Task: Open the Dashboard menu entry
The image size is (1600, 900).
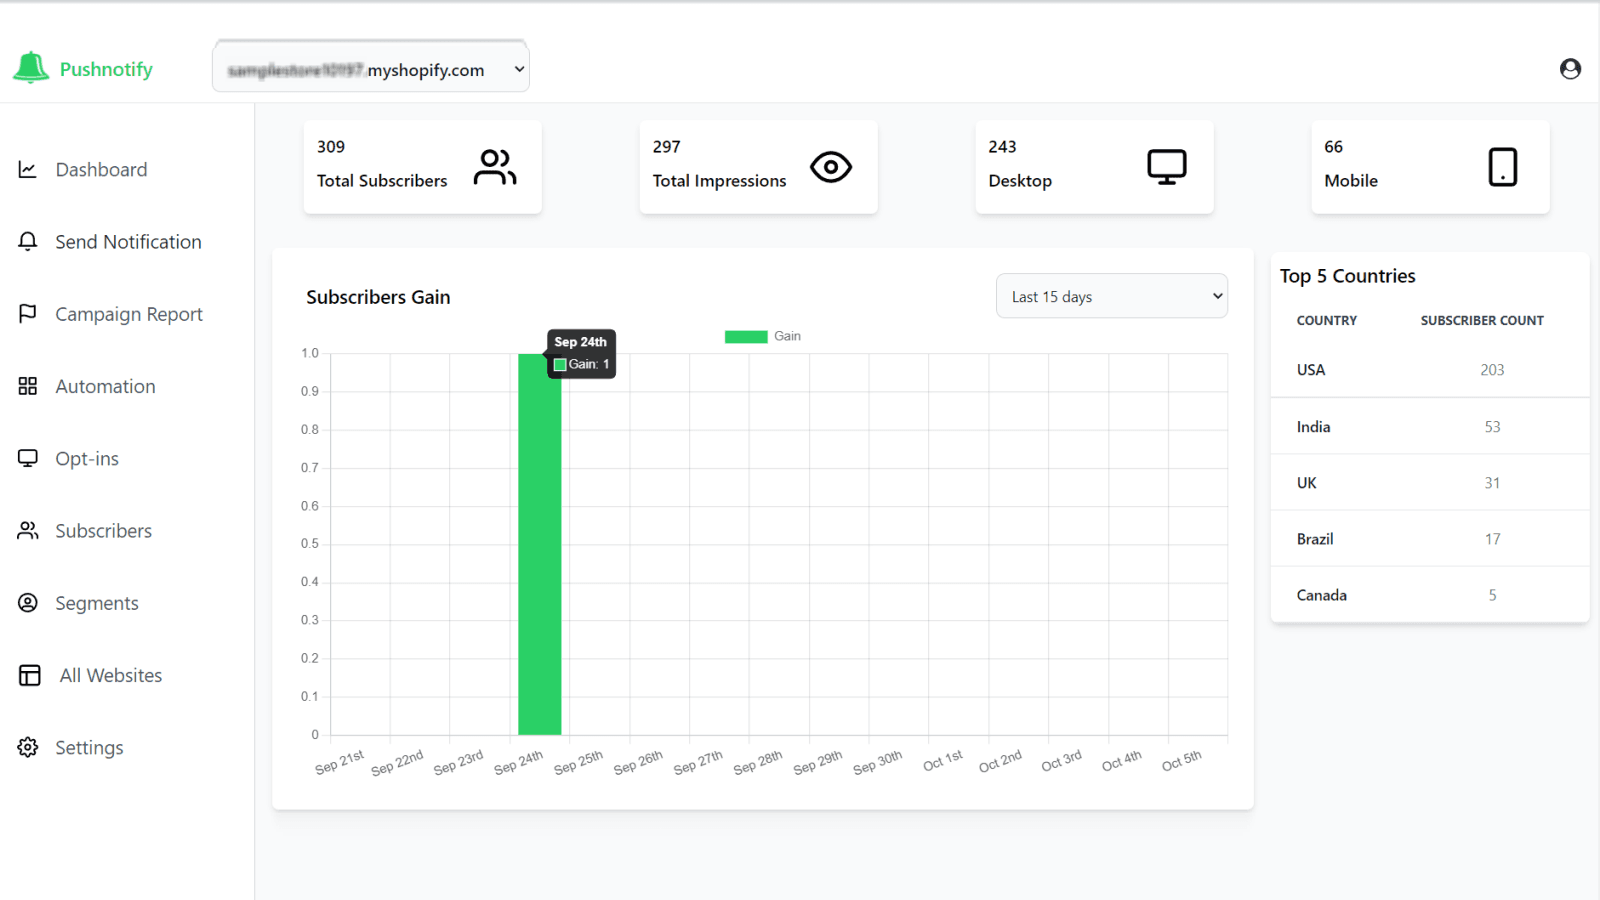Action: 100,169
